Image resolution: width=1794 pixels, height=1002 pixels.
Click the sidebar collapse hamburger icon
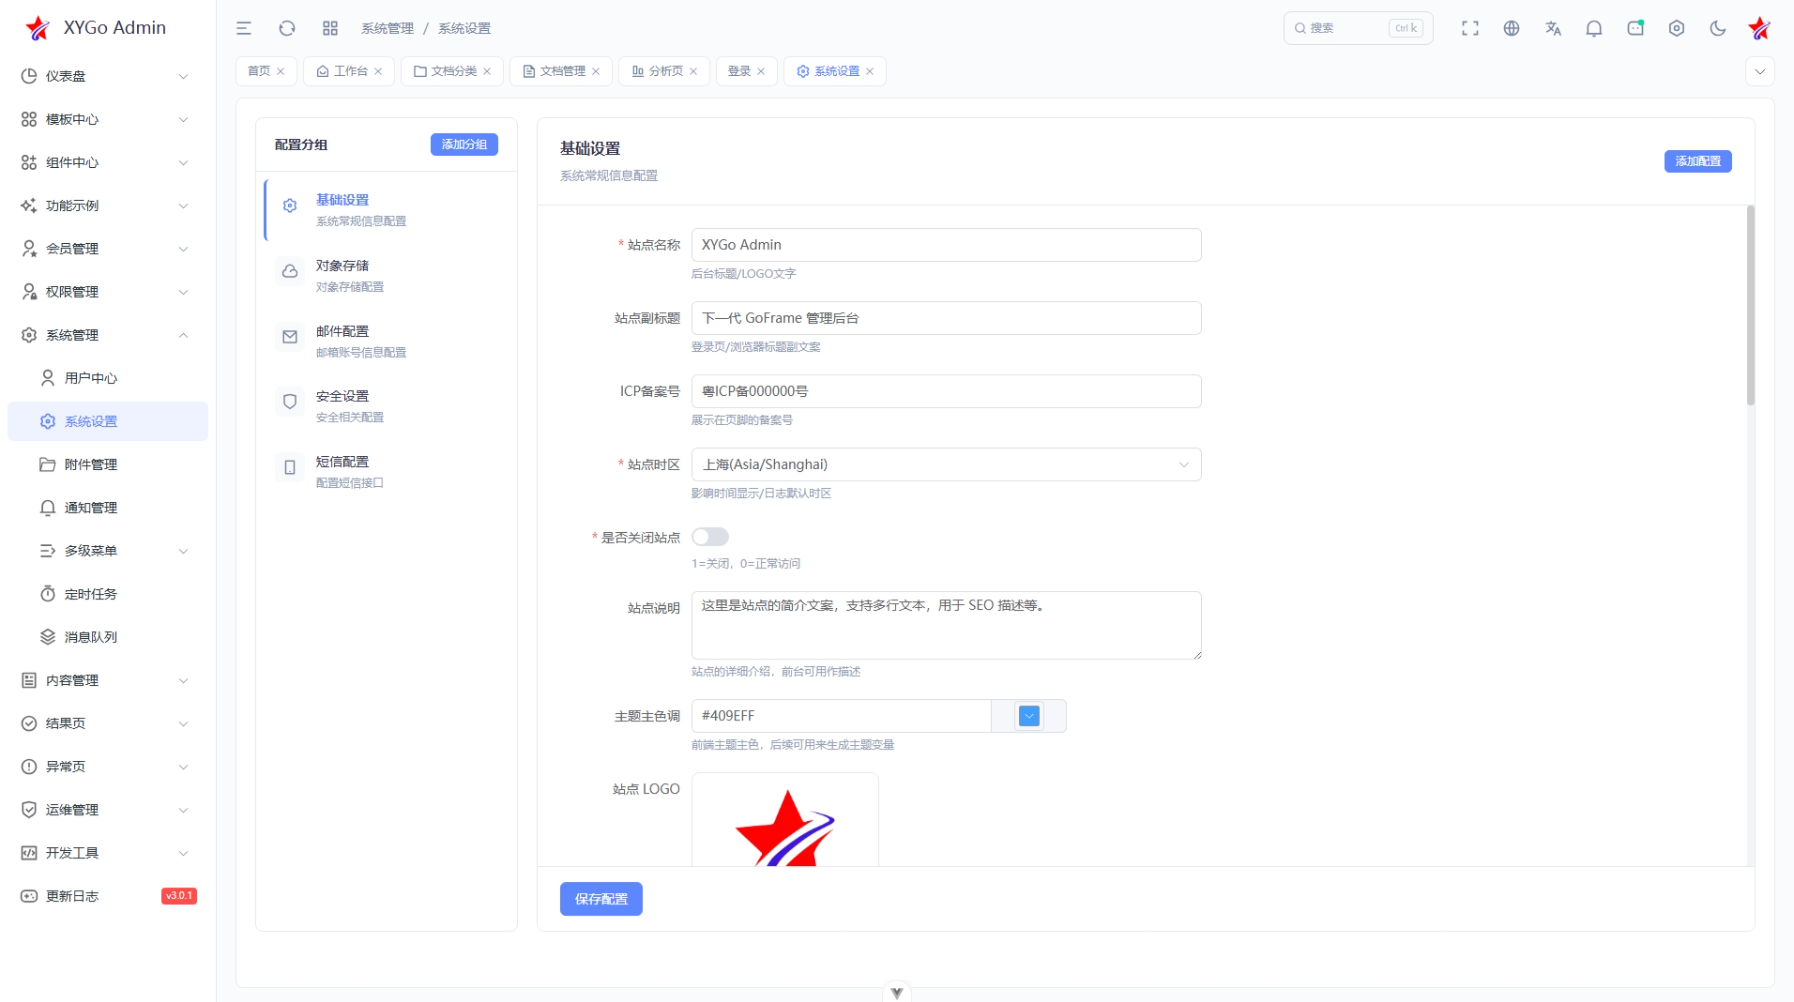(244, 28)
